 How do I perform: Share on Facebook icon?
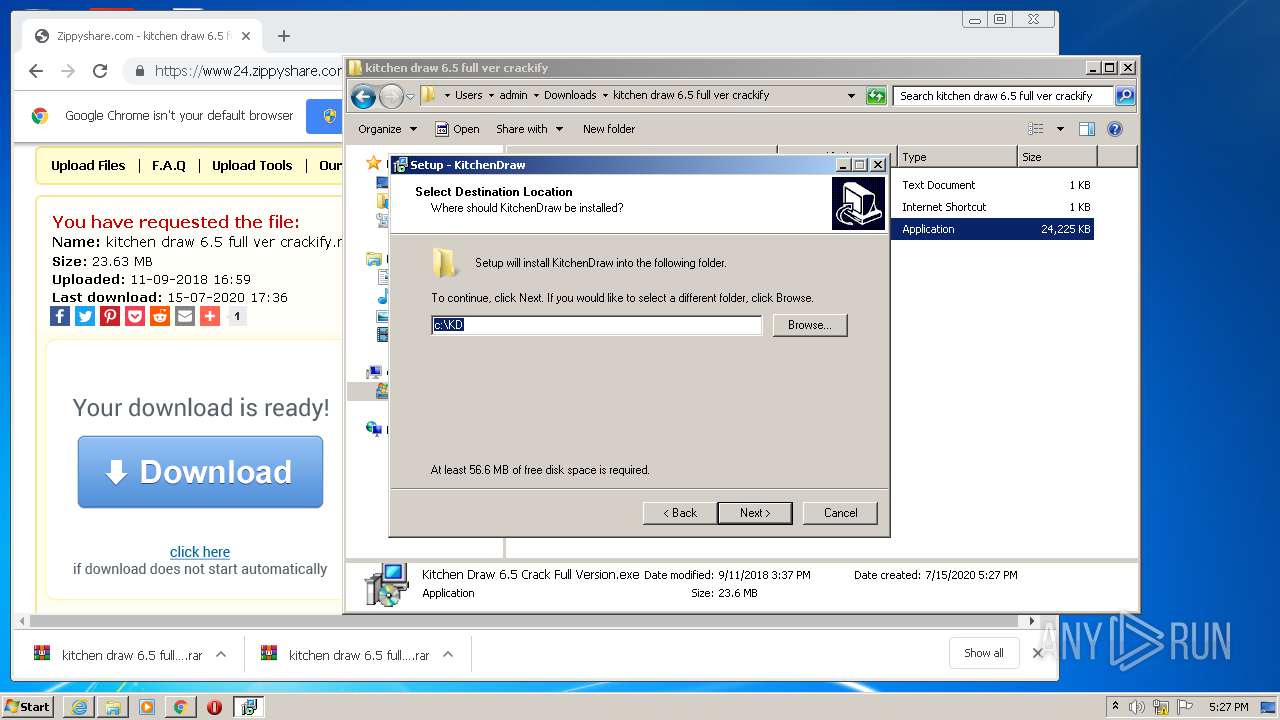point(60,316)
